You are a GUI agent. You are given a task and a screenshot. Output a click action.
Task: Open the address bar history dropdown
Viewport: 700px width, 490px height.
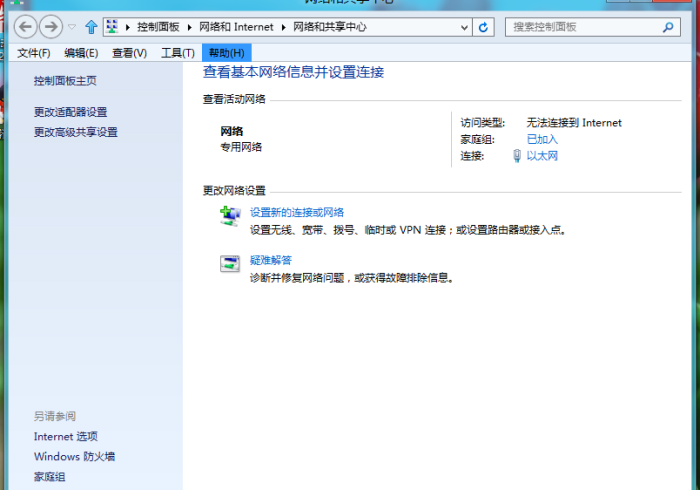464,27
